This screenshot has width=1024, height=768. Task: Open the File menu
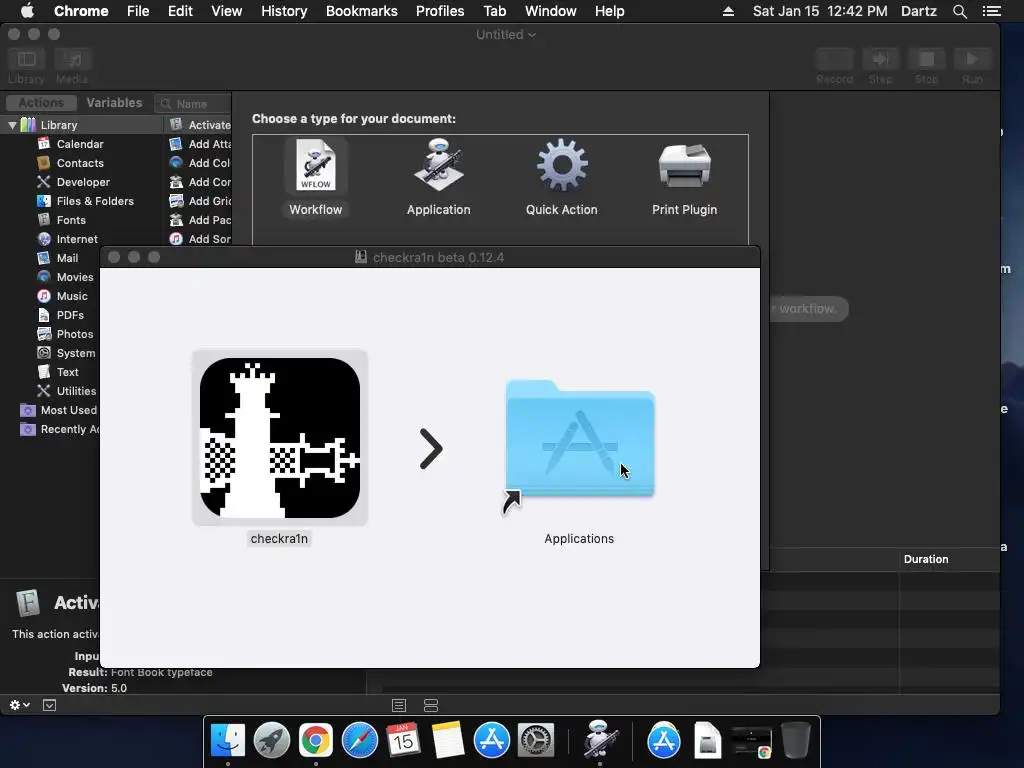point(138,11)
